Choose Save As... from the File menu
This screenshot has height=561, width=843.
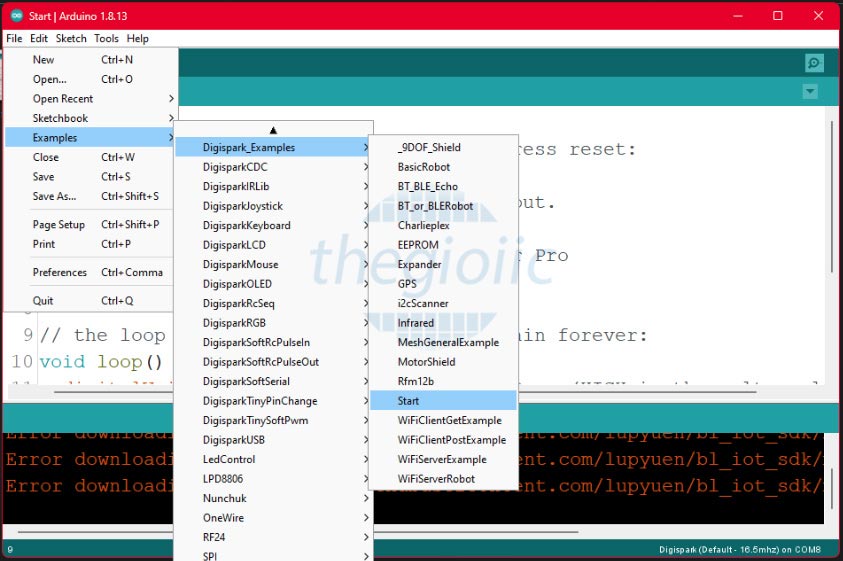click(x=91, y=196)
